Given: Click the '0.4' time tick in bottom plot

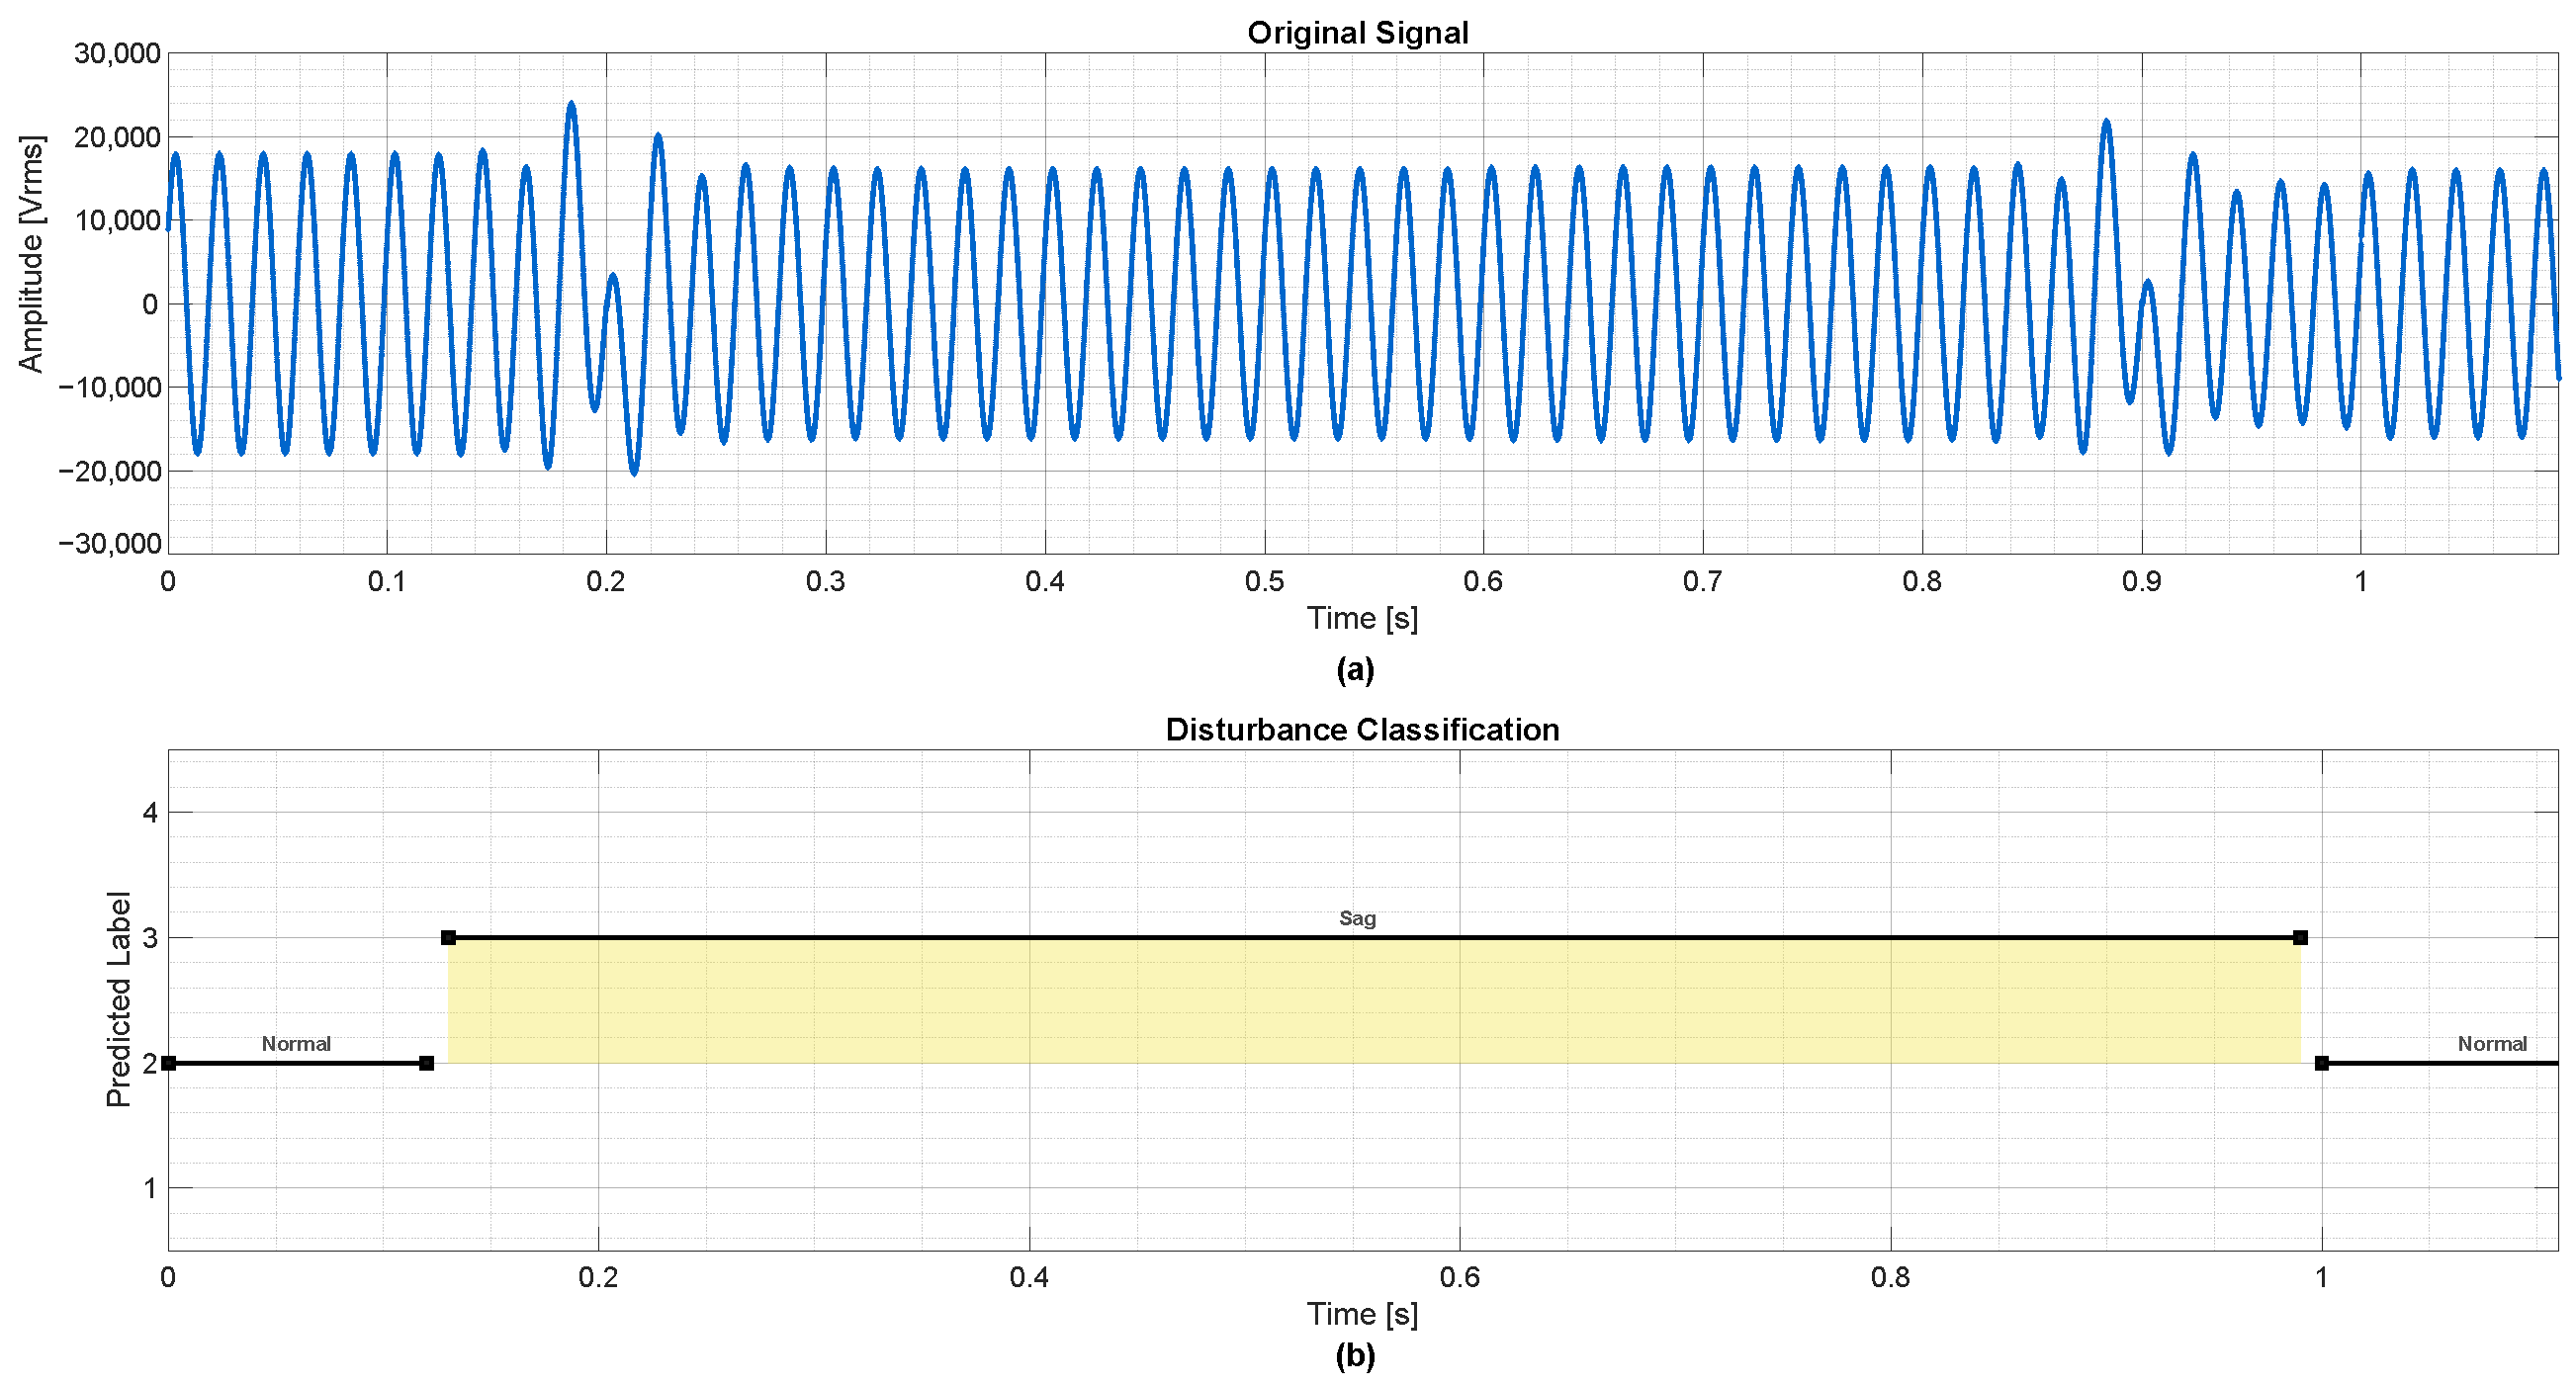Looking at the screenshot, I should [x=1029, y=1277].
